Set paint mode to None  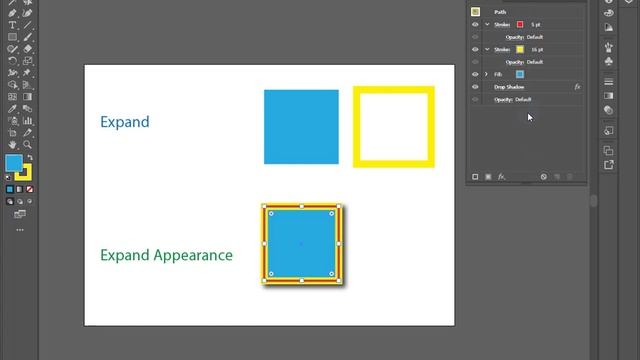pyautogui.click(x=29, y=189)
